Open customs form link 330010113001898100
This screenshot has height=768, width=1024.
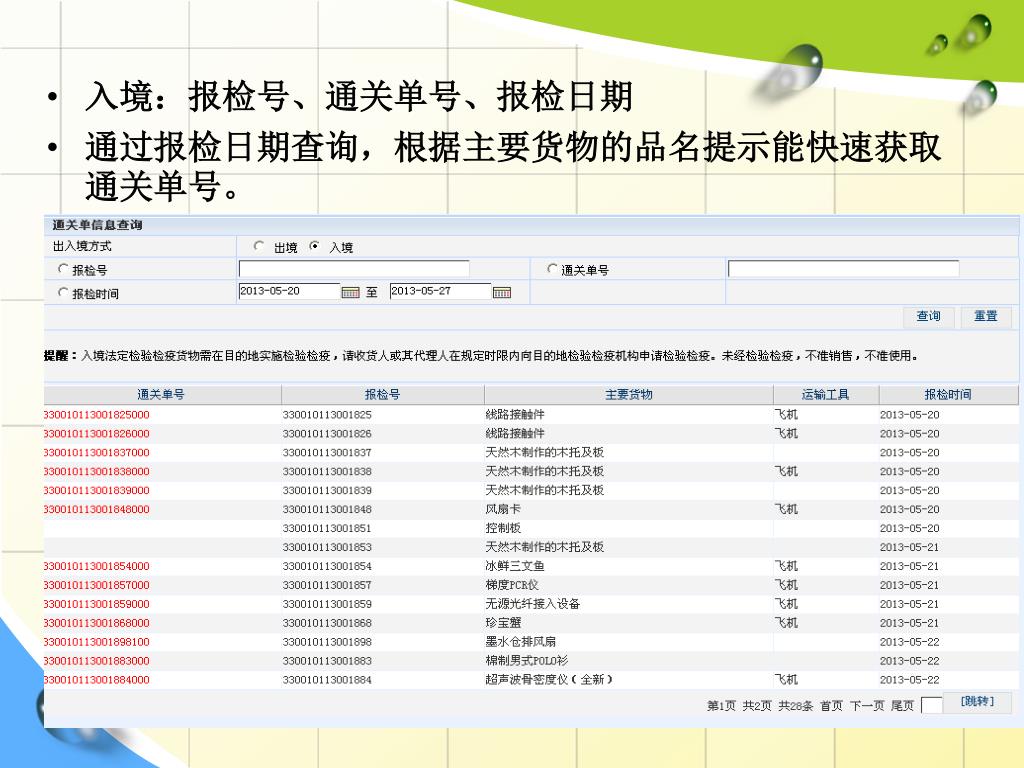pyautogui.click(x=97, y=642)
